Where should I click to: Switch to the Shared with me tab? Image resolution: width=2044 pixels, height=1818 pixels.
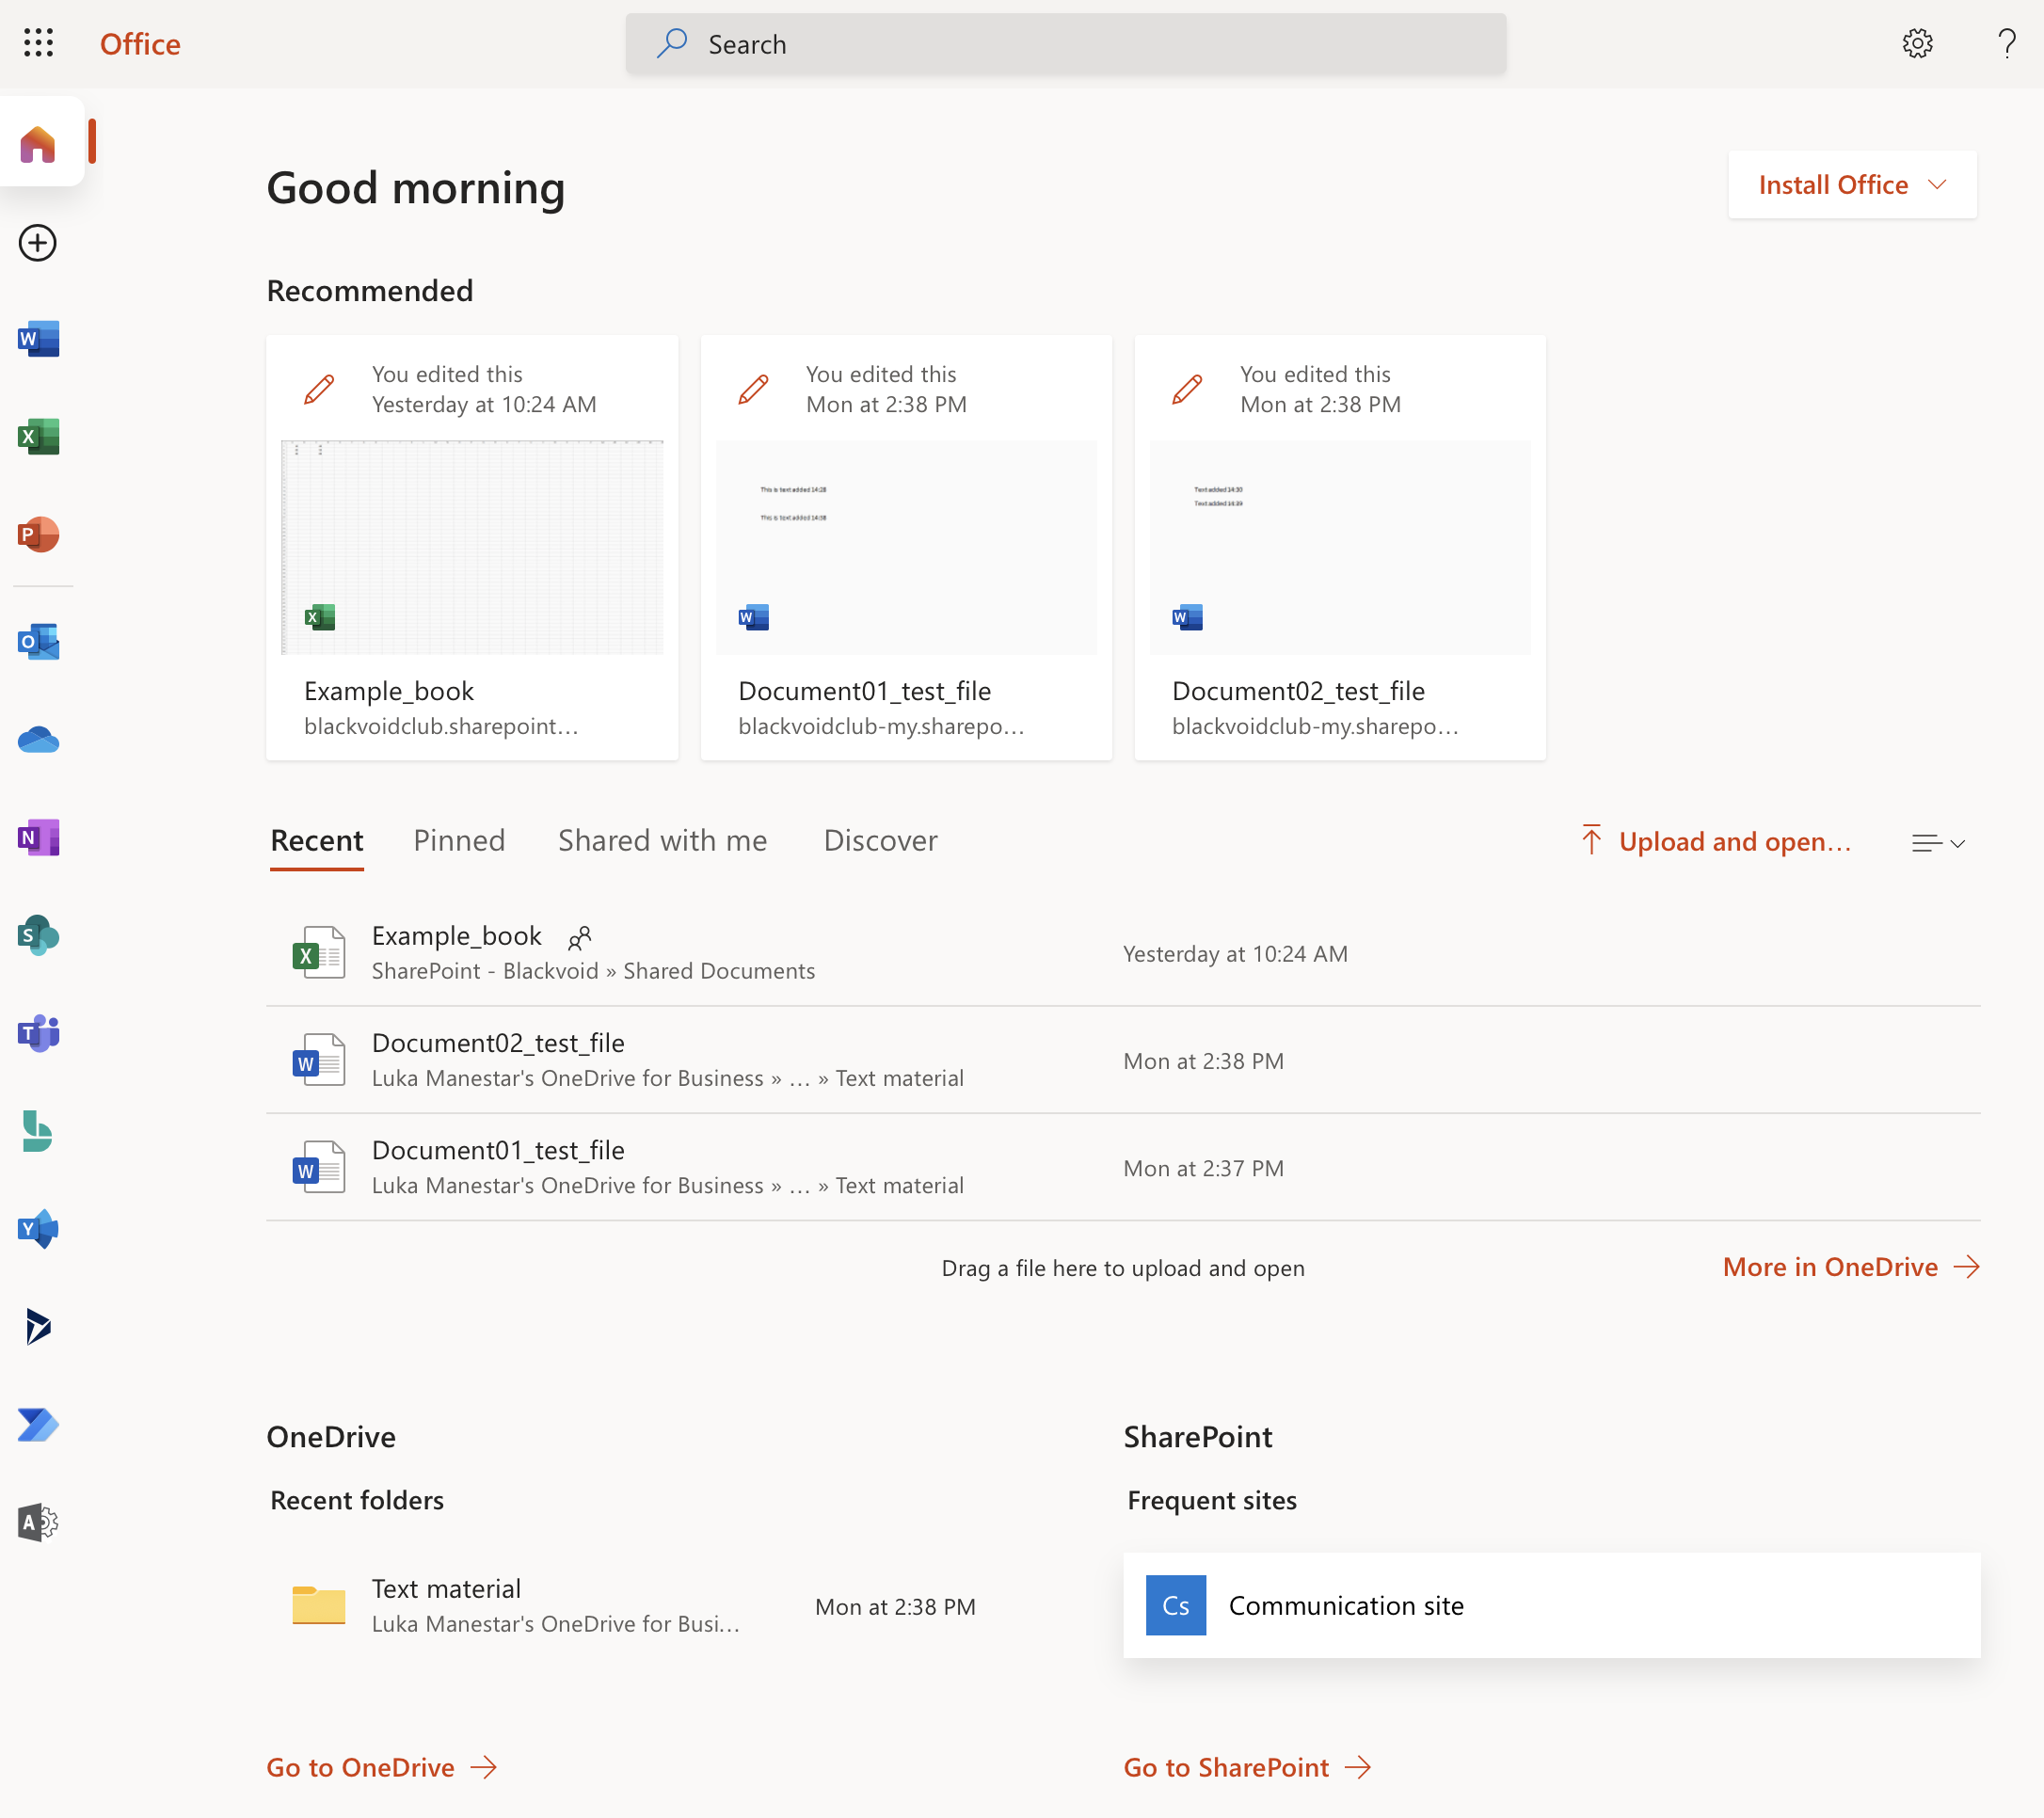pyautogui.click(x=662, y=841)
